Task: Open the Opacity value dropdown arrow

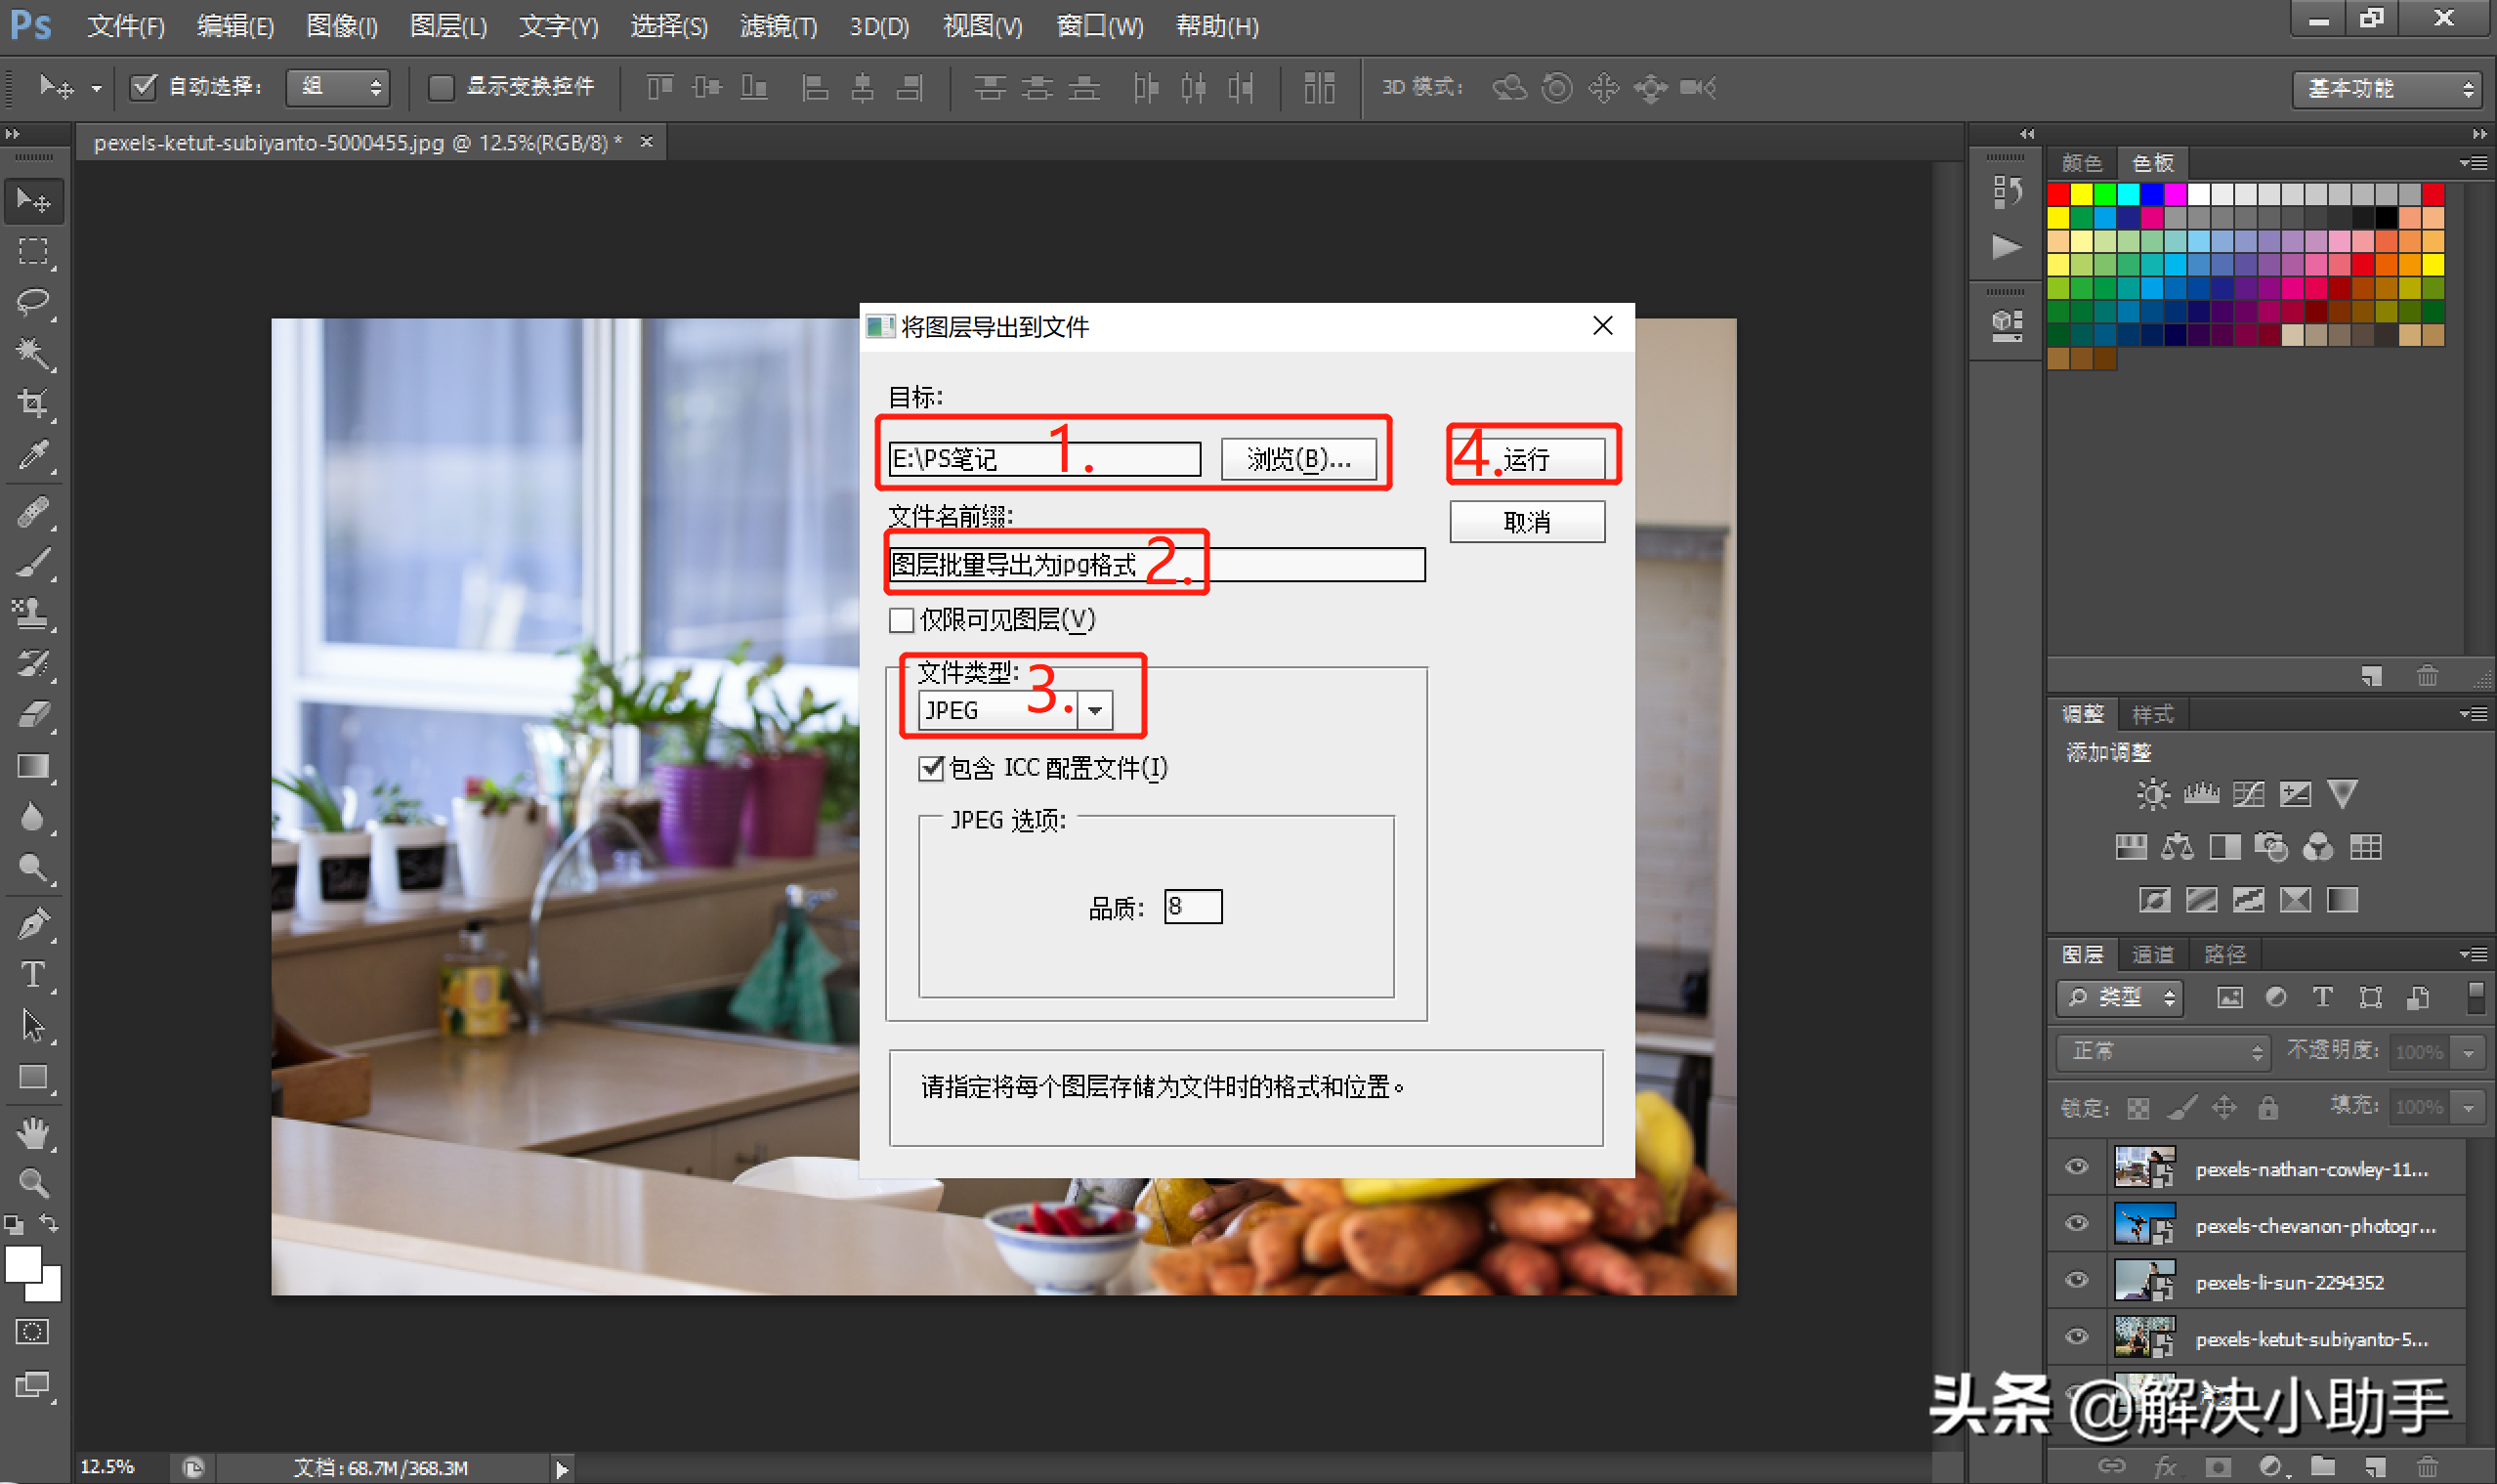Action: [x=2469, y=1053]
